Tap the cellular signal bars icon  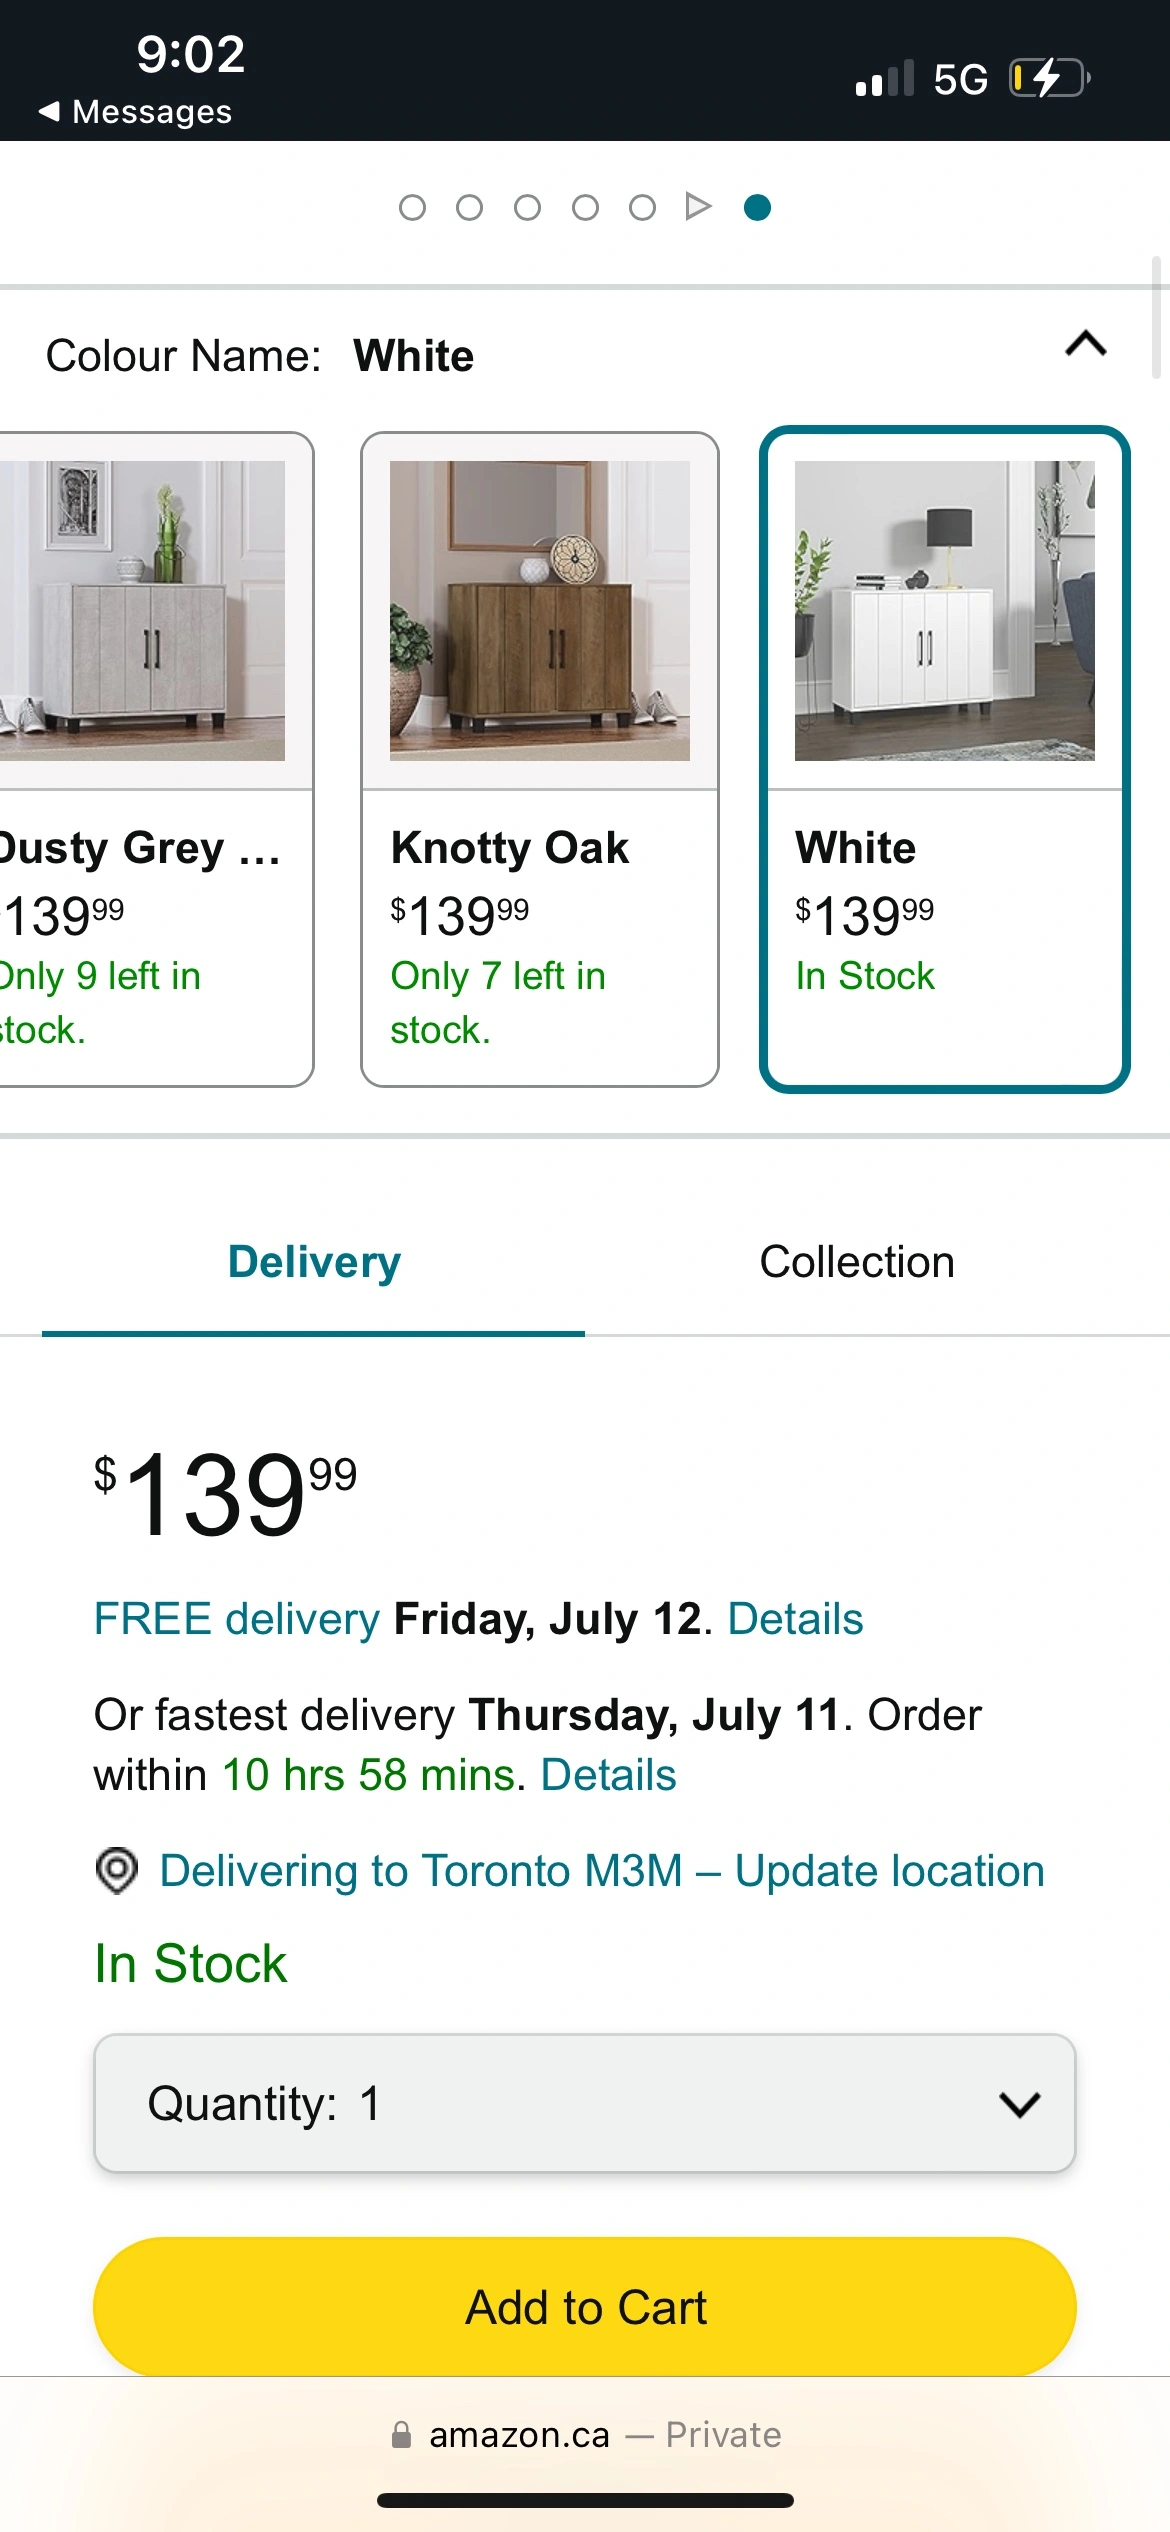pyautogui.click(x=884, y=78)
